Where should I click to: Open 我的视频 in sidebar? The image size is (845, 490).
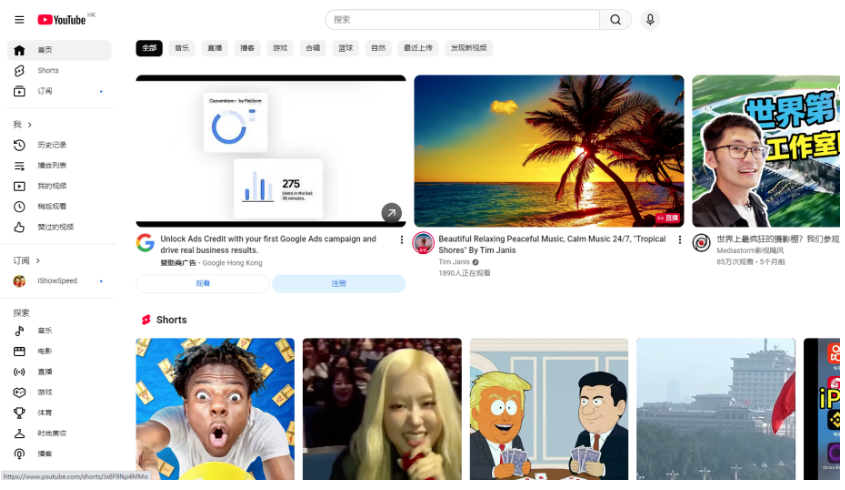pyautogui.click(x=59, y=186)
